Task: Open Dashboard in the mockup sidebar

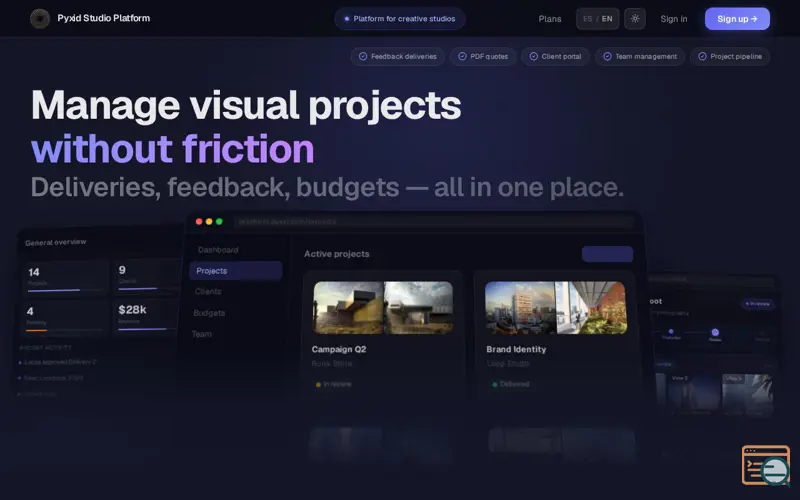Action: [218, 250]
